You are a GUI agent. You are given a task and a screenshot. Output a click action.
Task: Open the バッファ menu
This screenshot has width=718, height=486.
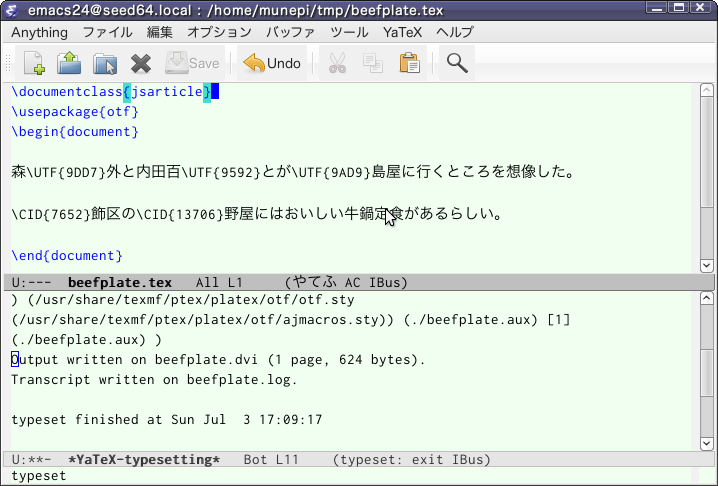click(291, 32)
